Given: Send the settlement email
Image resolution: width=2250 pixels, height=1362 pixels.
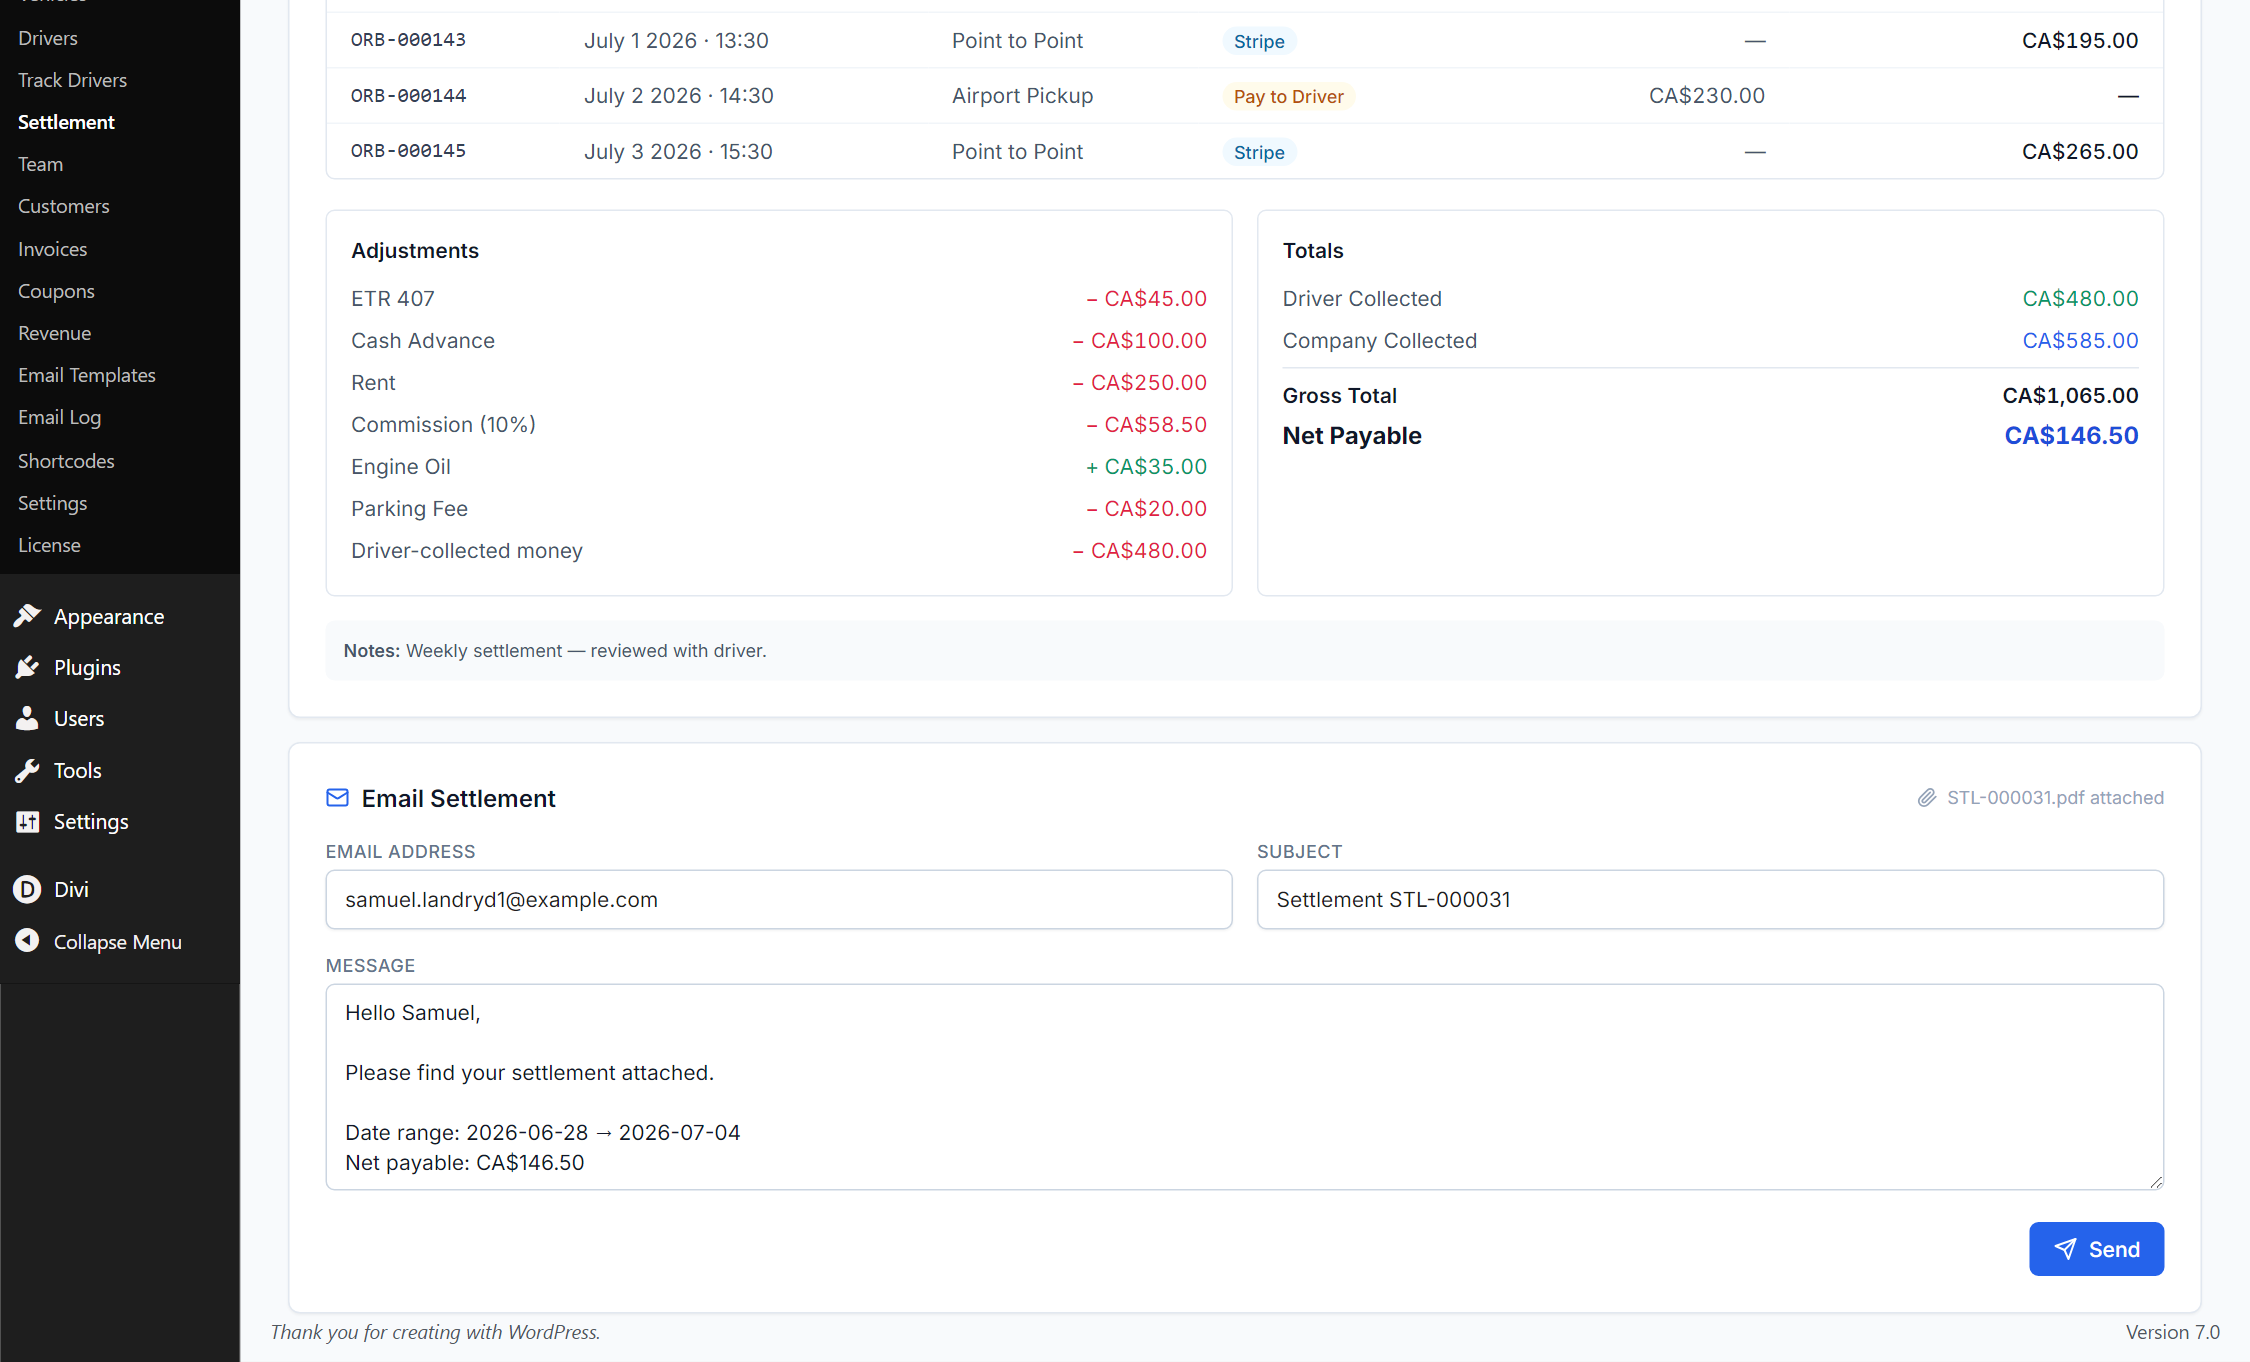Looking at the screenshot, I should point(2096,1249).
